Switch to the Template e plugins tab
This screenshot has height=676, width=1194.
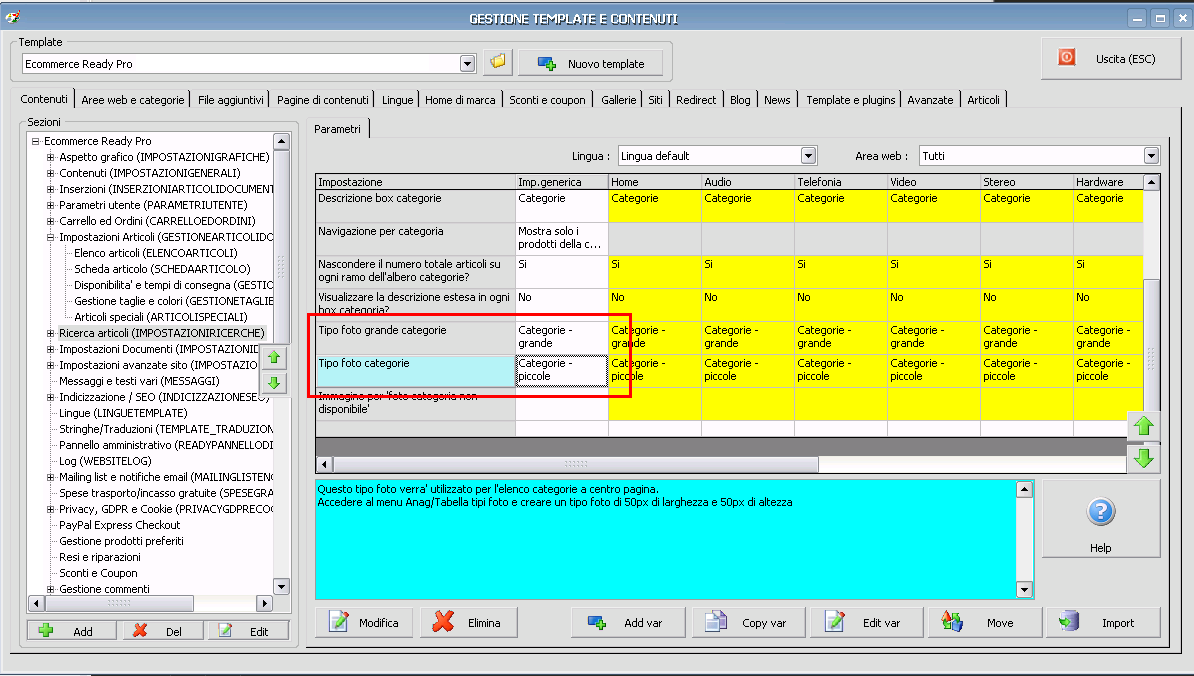tap(850, 100)
